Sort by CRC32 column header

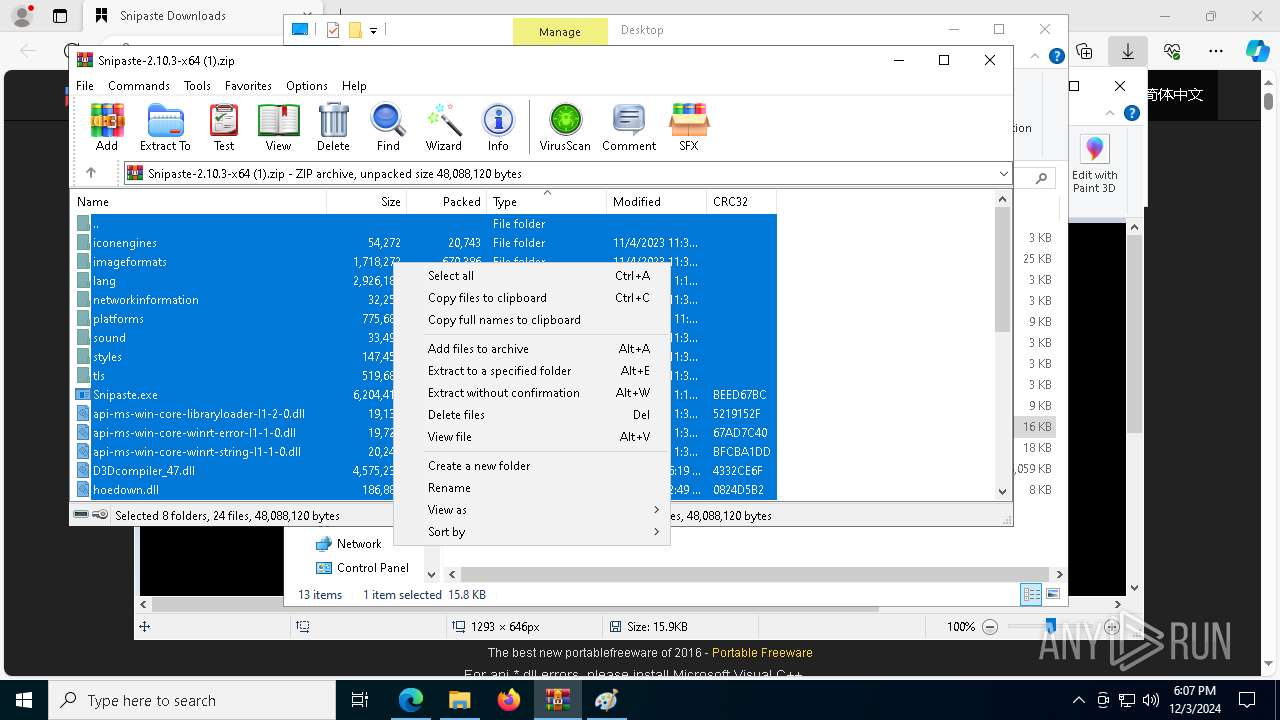(741, 202)
